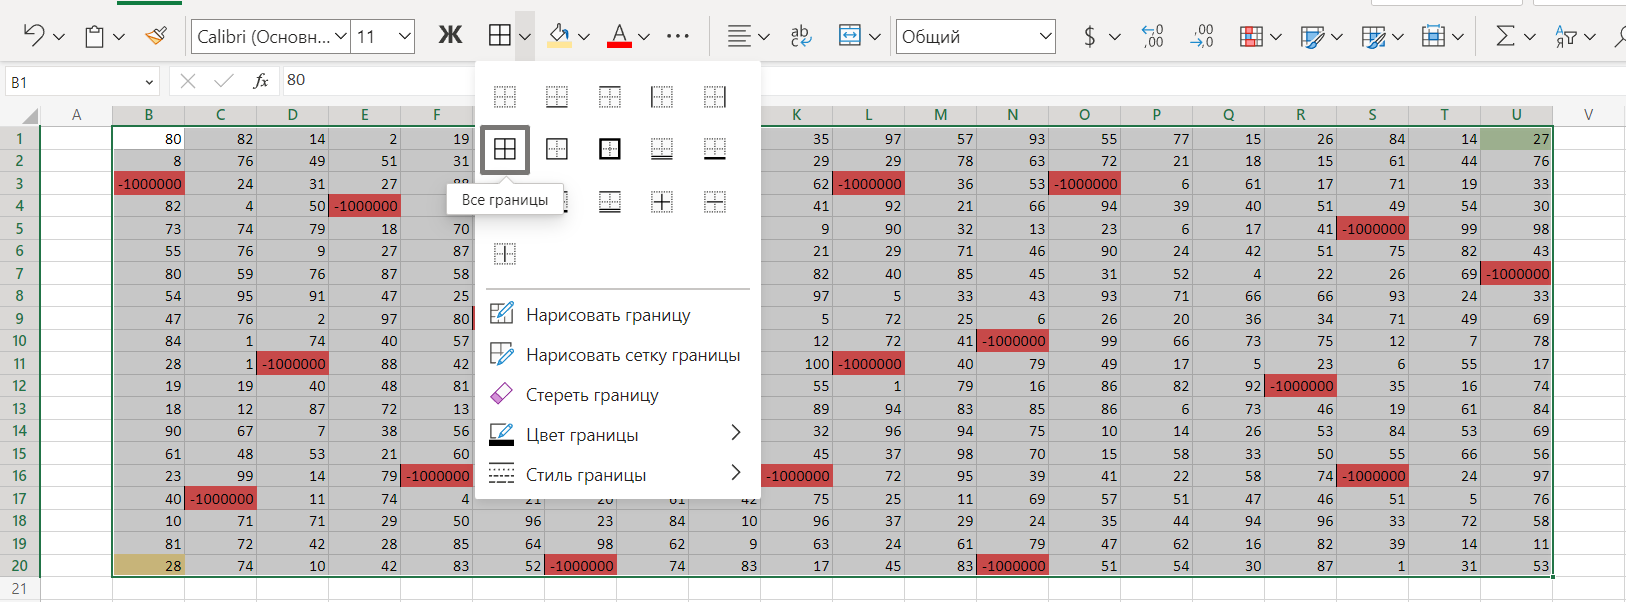Expand the font size dropdown
This screenshot has width=1626, height=602.
[405, 37]
